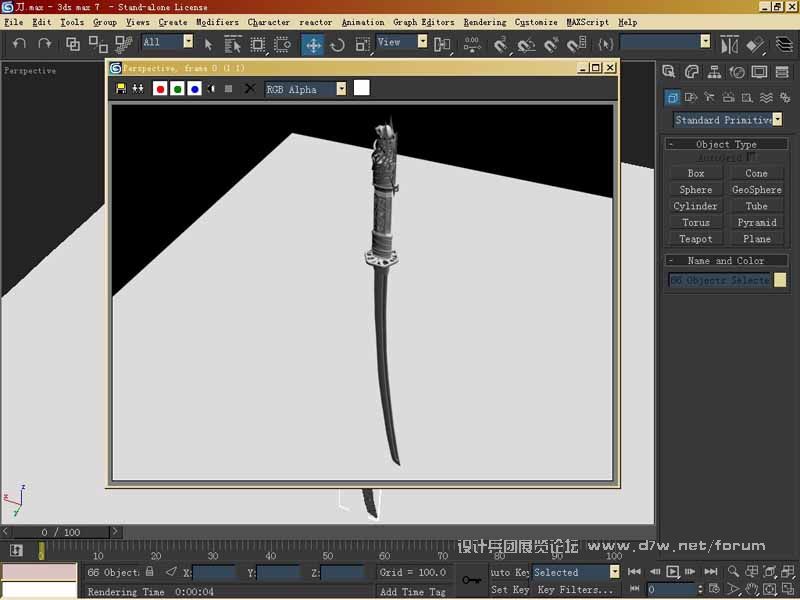Image resolution: width=800 pixels, height=600 pixels.
Task: Open the Key Filters dialog
Action: (x=575, y=590)
